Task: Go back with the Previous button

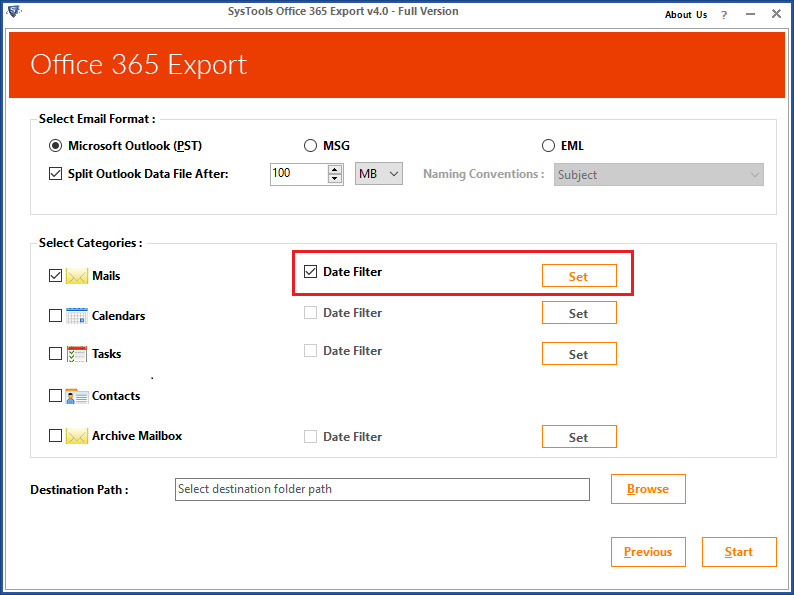Action: (x=648, y=552)
